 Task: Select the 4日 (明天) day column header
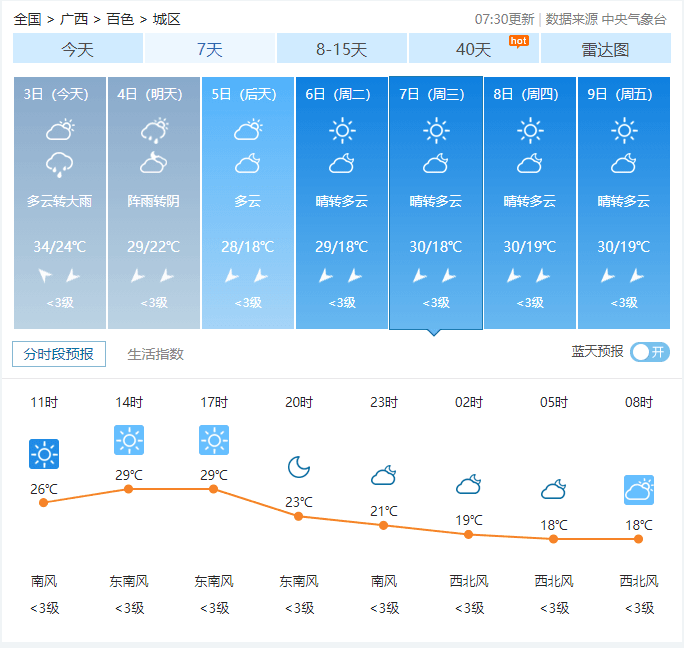tap(150, 94)
